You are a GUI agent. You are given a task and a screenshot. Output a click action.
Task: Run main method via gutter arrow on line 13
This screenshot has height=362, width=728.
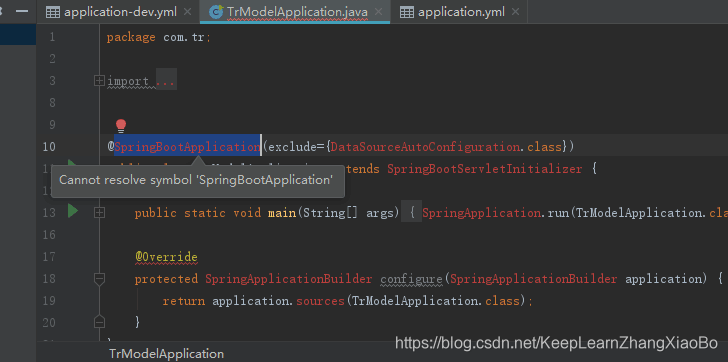click(72, 211)
